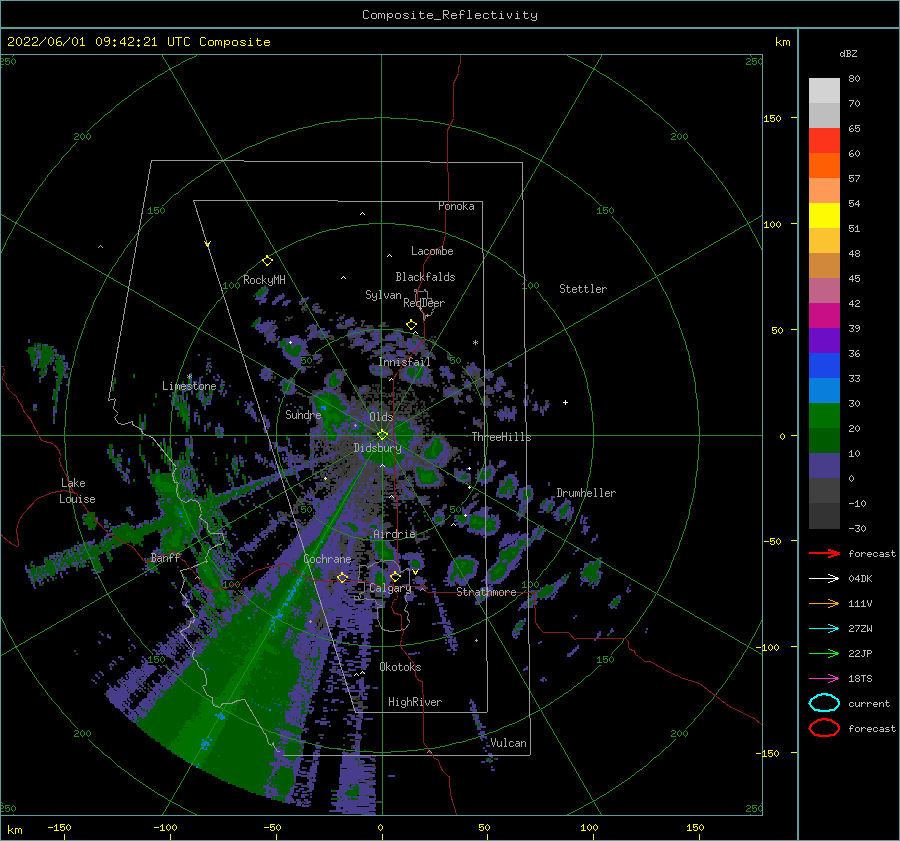Click the white 04DK arrow legend icon

pos(824,579)
